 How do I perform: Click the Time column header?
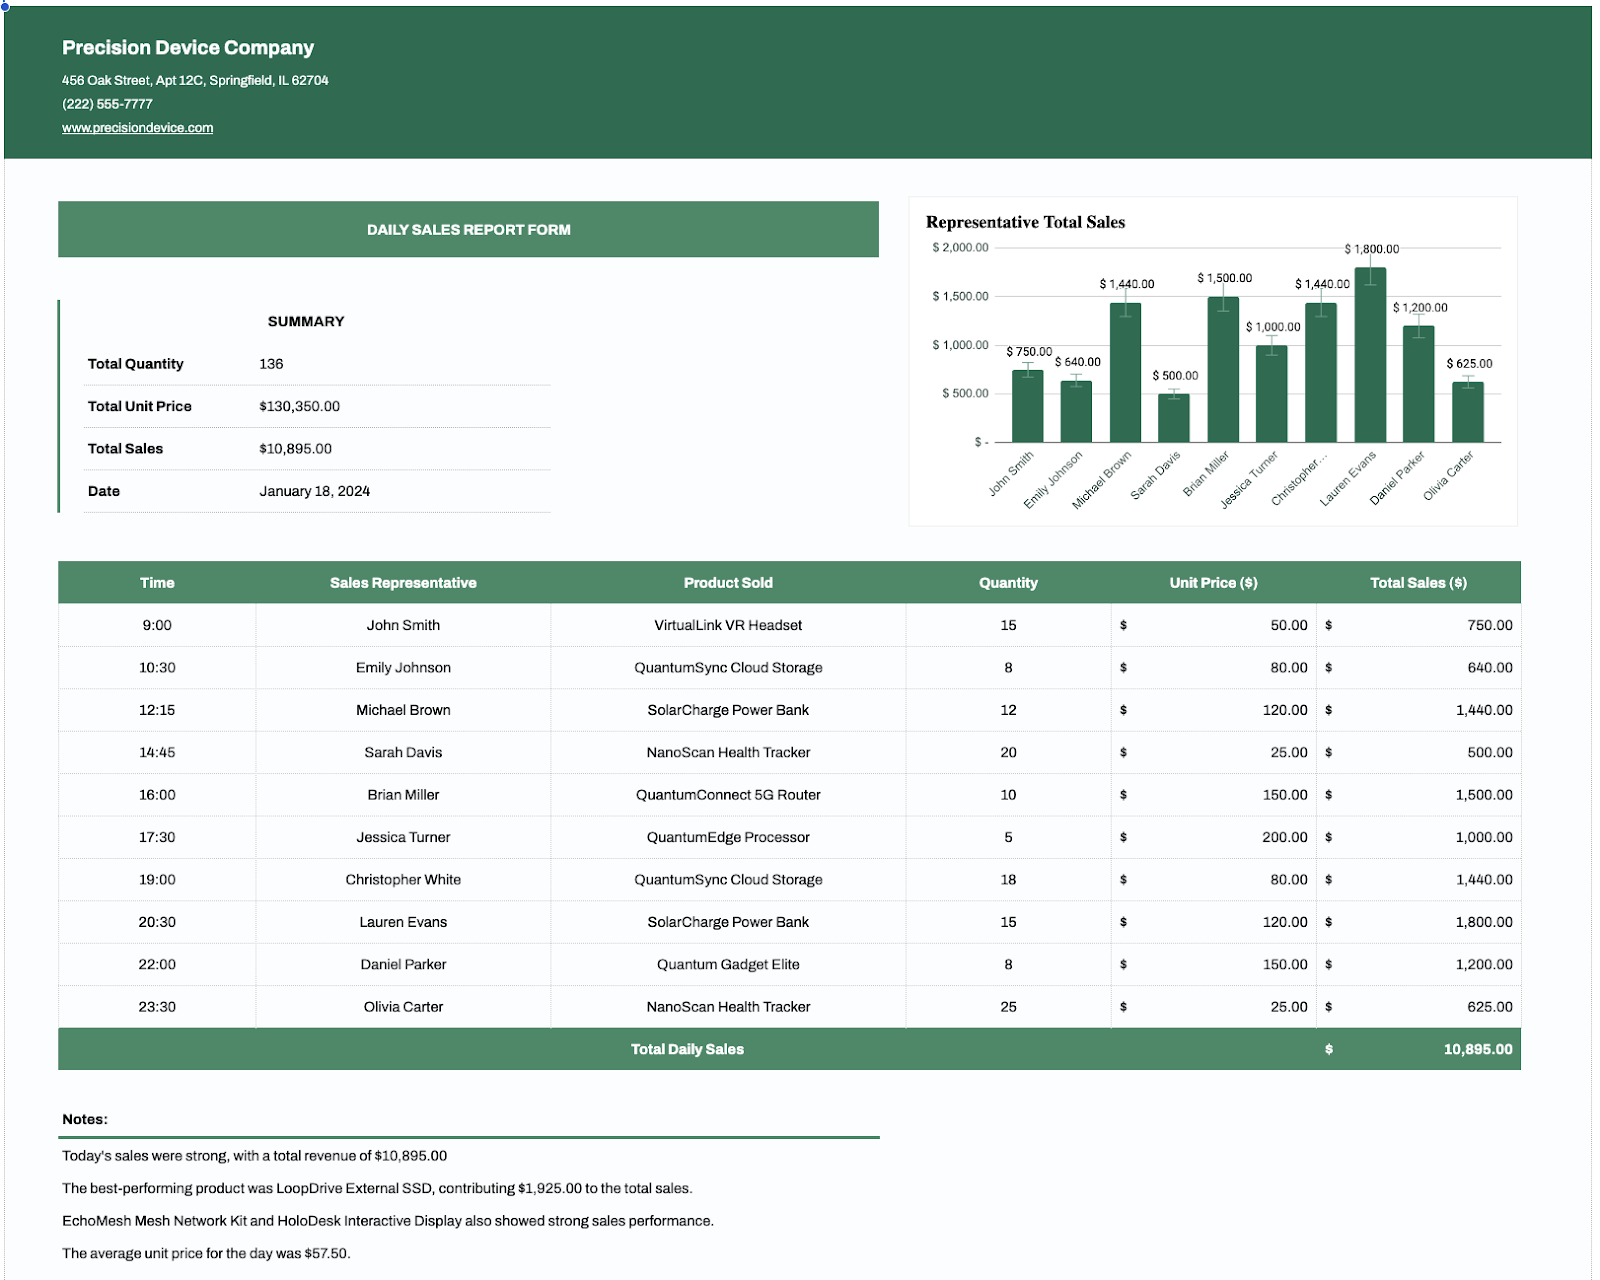click(156, 582)
